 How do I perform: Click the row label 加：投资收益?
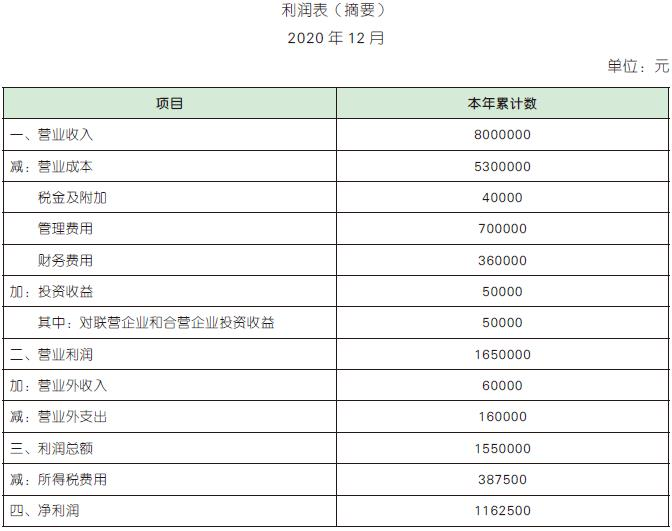[x=51, y=291]
